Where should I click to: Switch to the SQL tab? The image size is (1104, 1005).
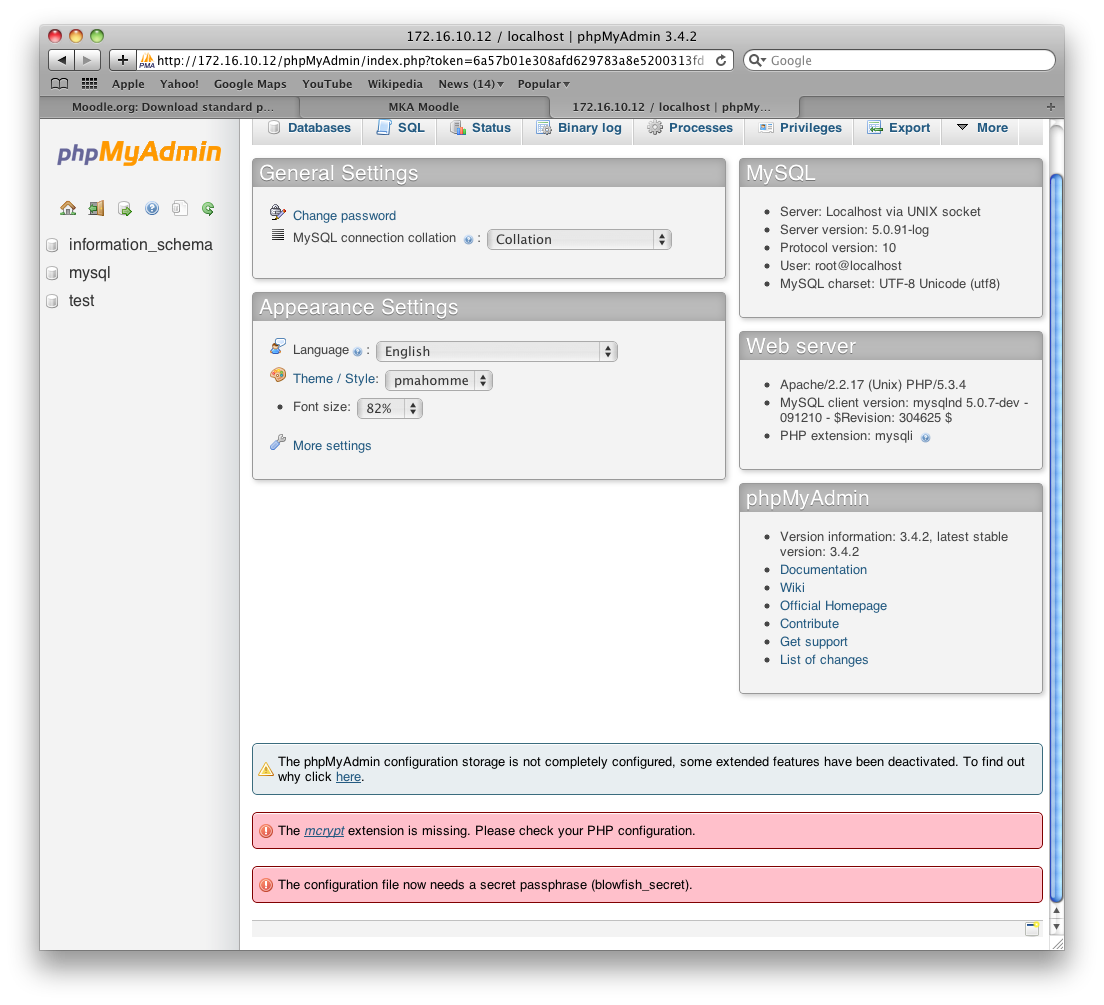click(400, 128)
